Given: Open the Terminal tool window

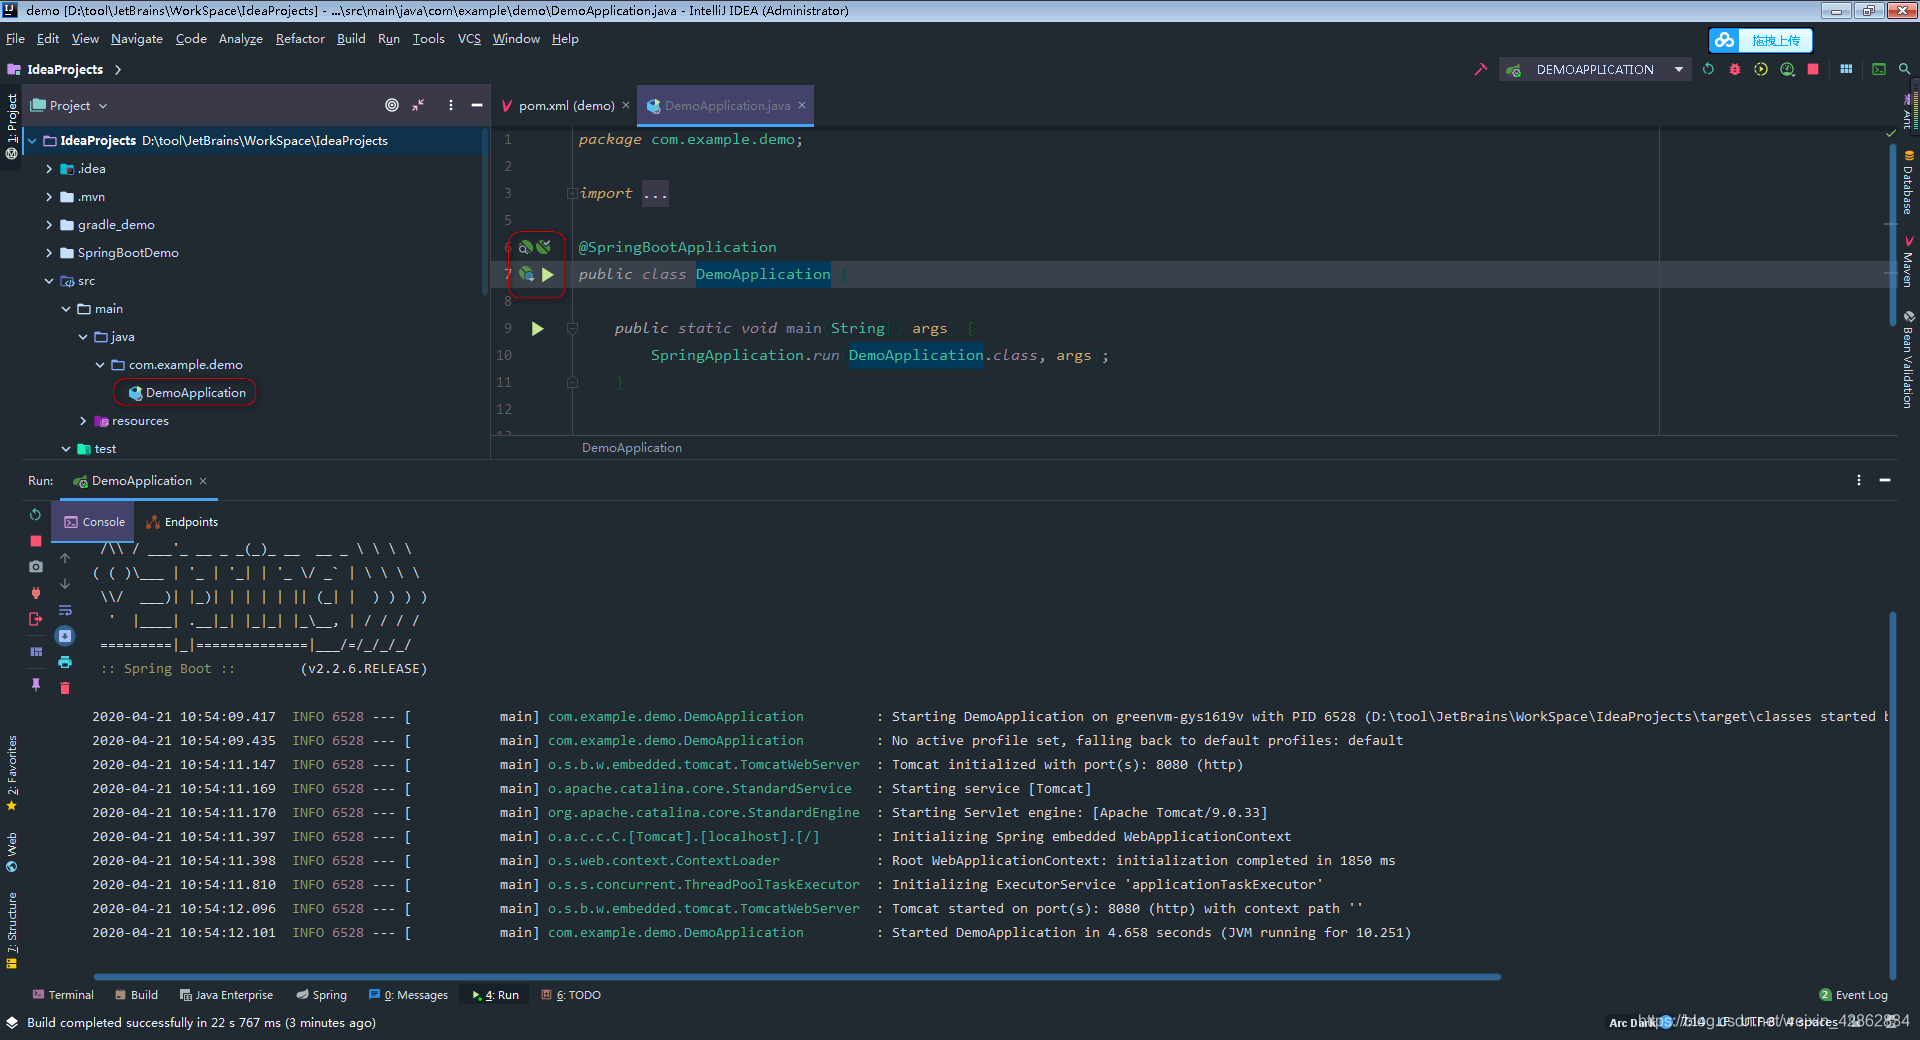Looking at the screenshot, I should click(x=63, y=995).
